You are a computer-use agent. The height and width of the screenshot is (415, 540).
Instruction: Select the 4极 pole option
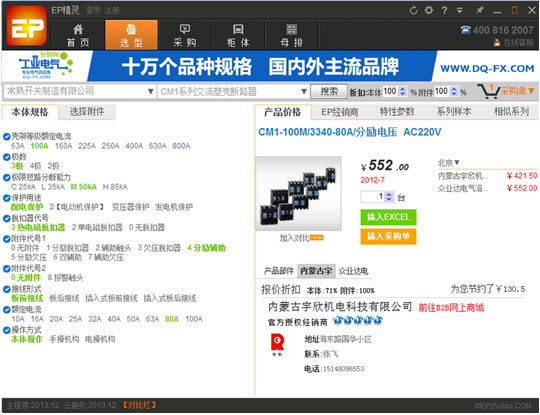coord(35,166)
